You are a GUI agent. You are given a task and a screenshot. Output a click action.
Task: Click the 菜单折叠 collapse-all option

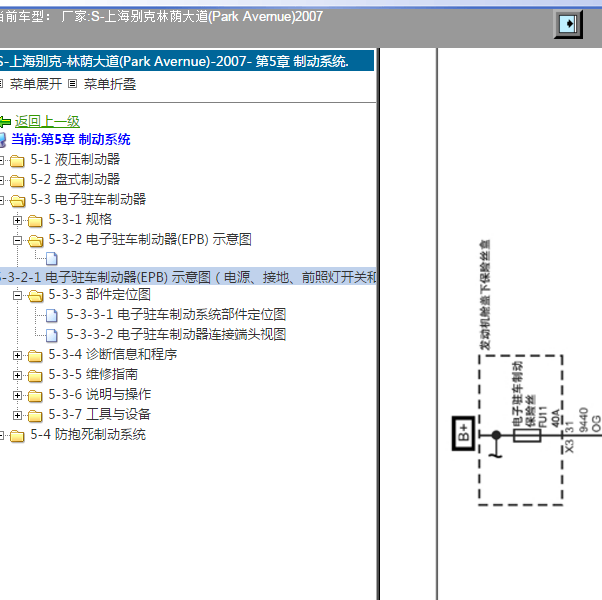(110, 84)
